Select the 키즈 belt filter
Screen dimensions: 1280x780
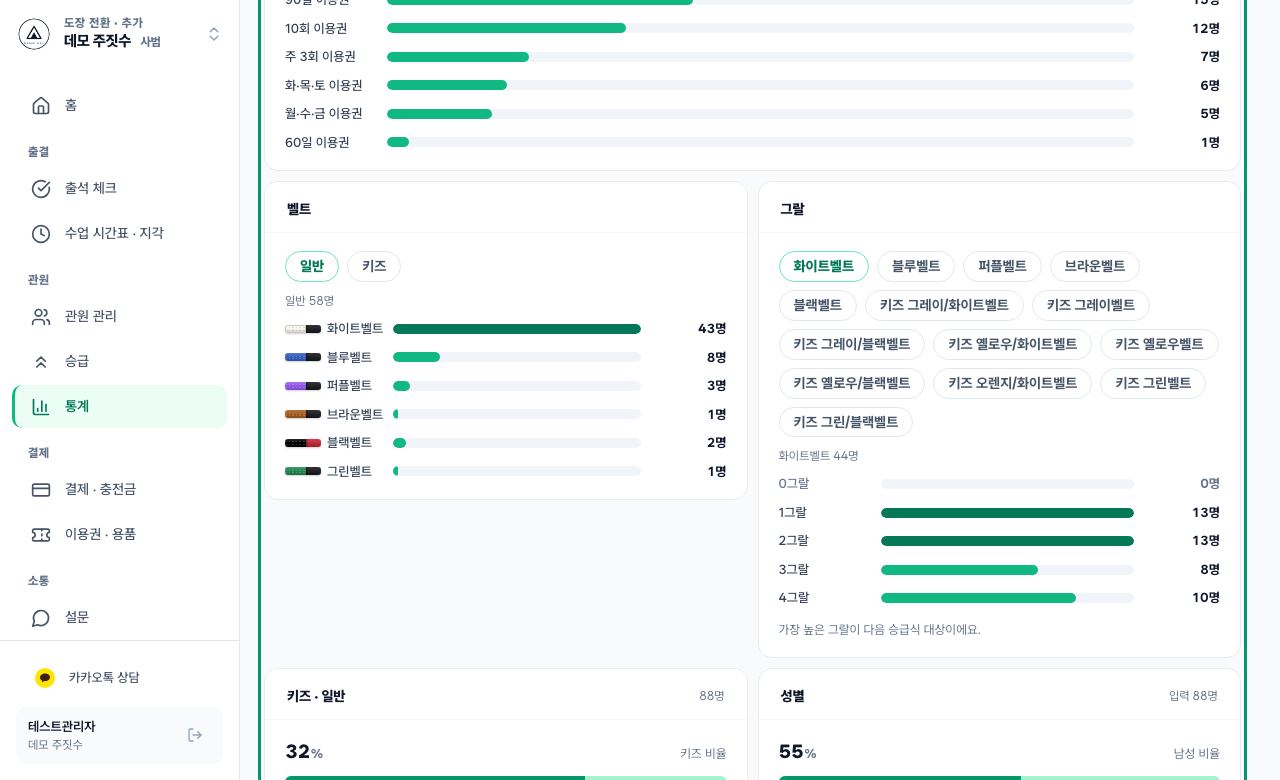pos(374,266)
